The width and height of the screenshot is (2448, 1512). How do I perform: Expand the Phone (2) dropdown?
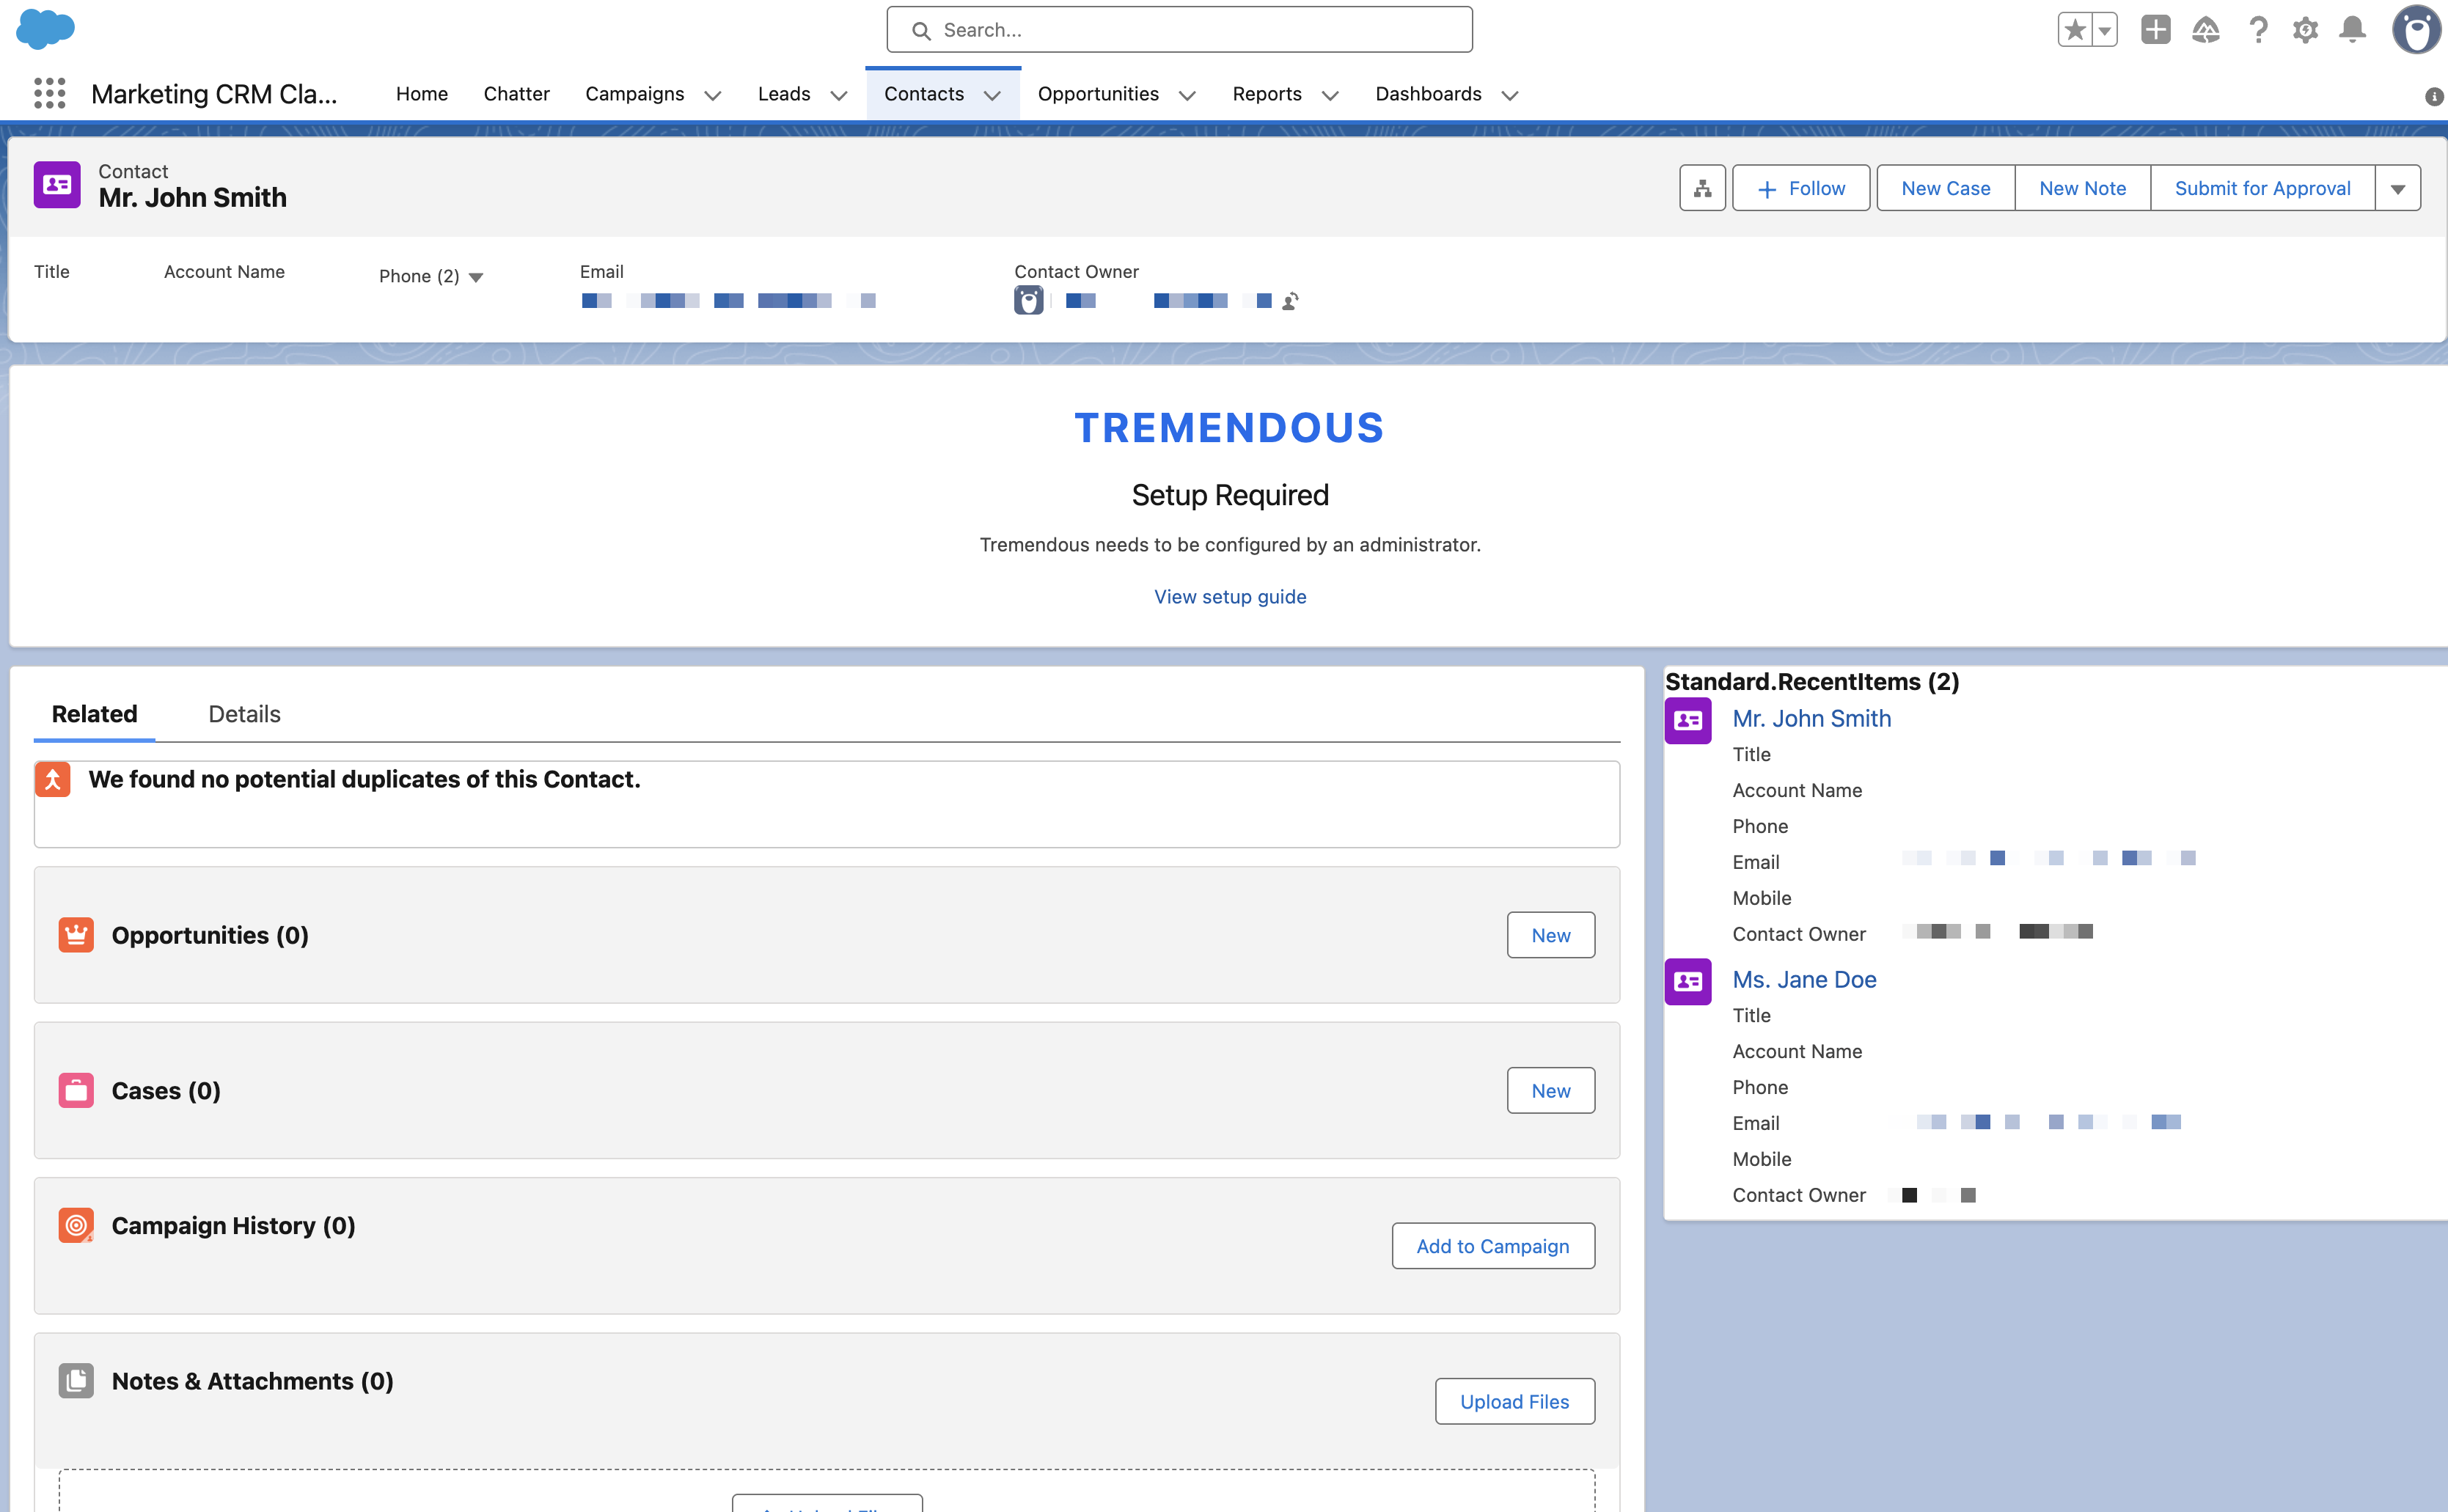(476, 277)
